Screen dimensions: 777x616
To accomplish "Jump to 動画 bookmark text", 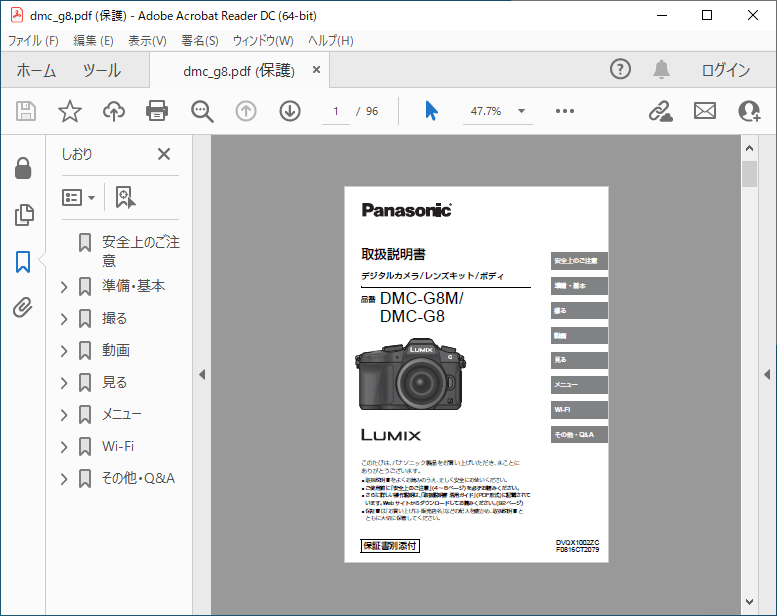I will click(116, 350).
